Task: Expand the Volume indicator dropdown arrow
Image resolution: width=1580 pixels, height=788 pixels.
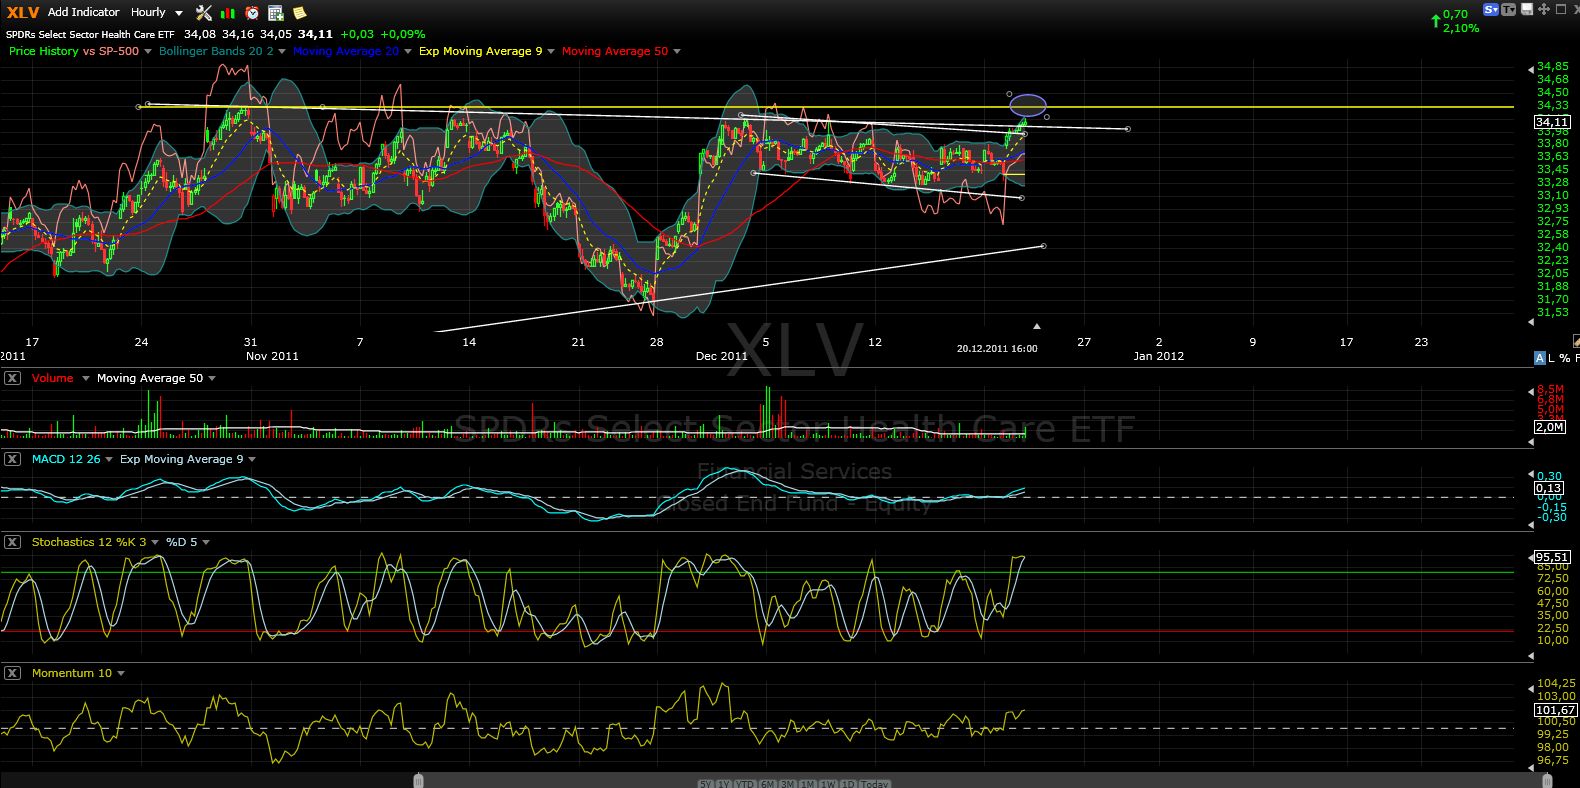Action: (86, 378)
